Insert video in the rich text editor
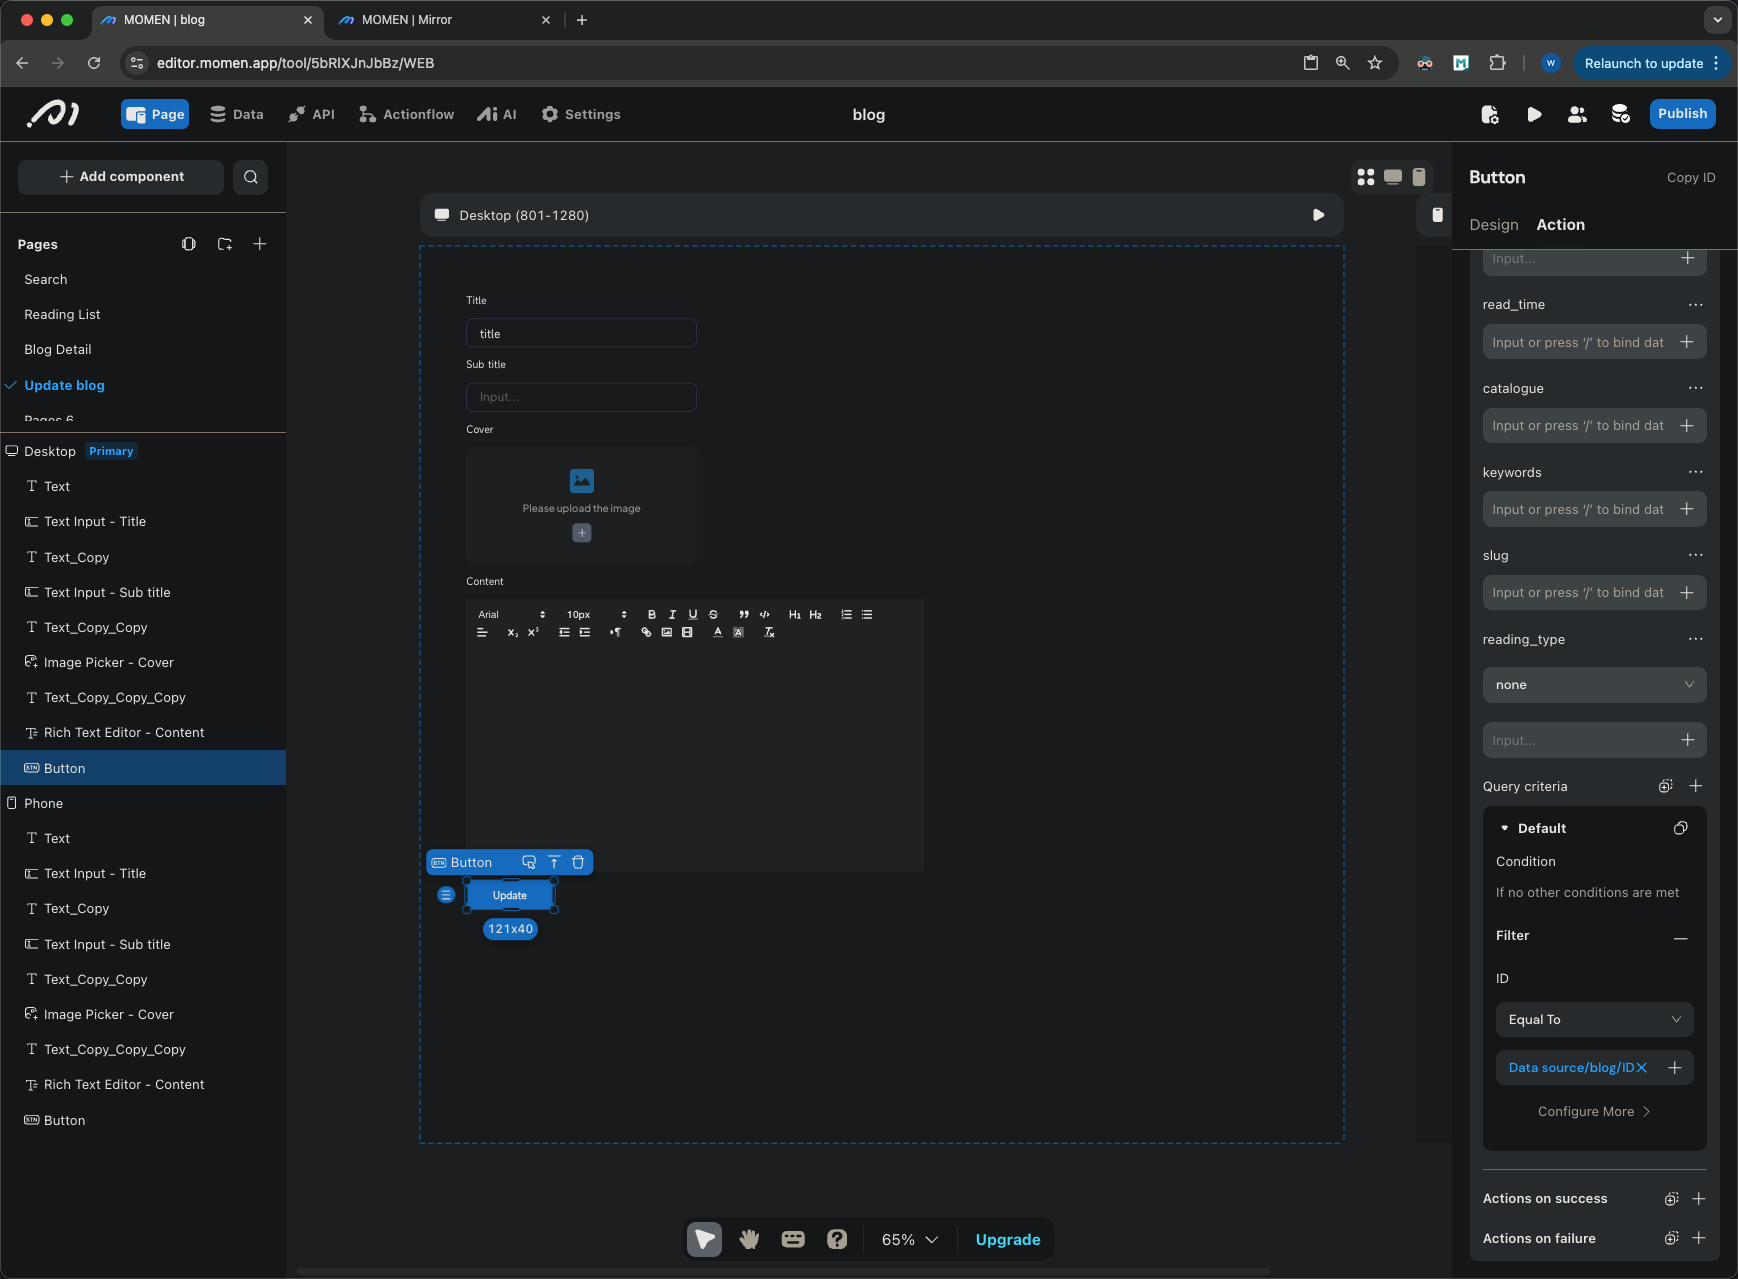1738x1279 pixels. pos(687,632)
